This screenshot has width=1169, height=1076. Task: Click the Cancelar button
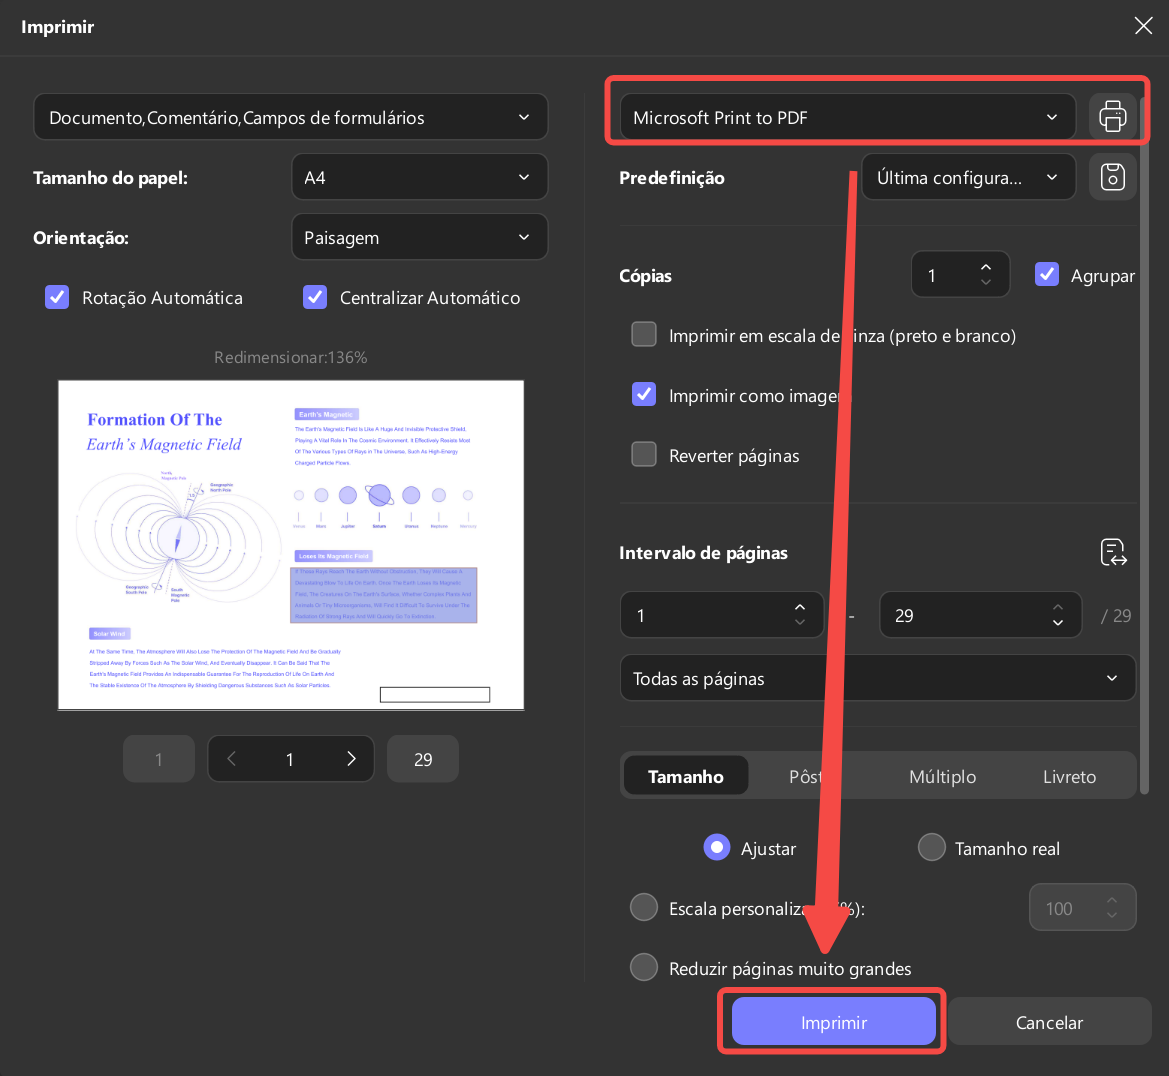tap(1049, 1022)
